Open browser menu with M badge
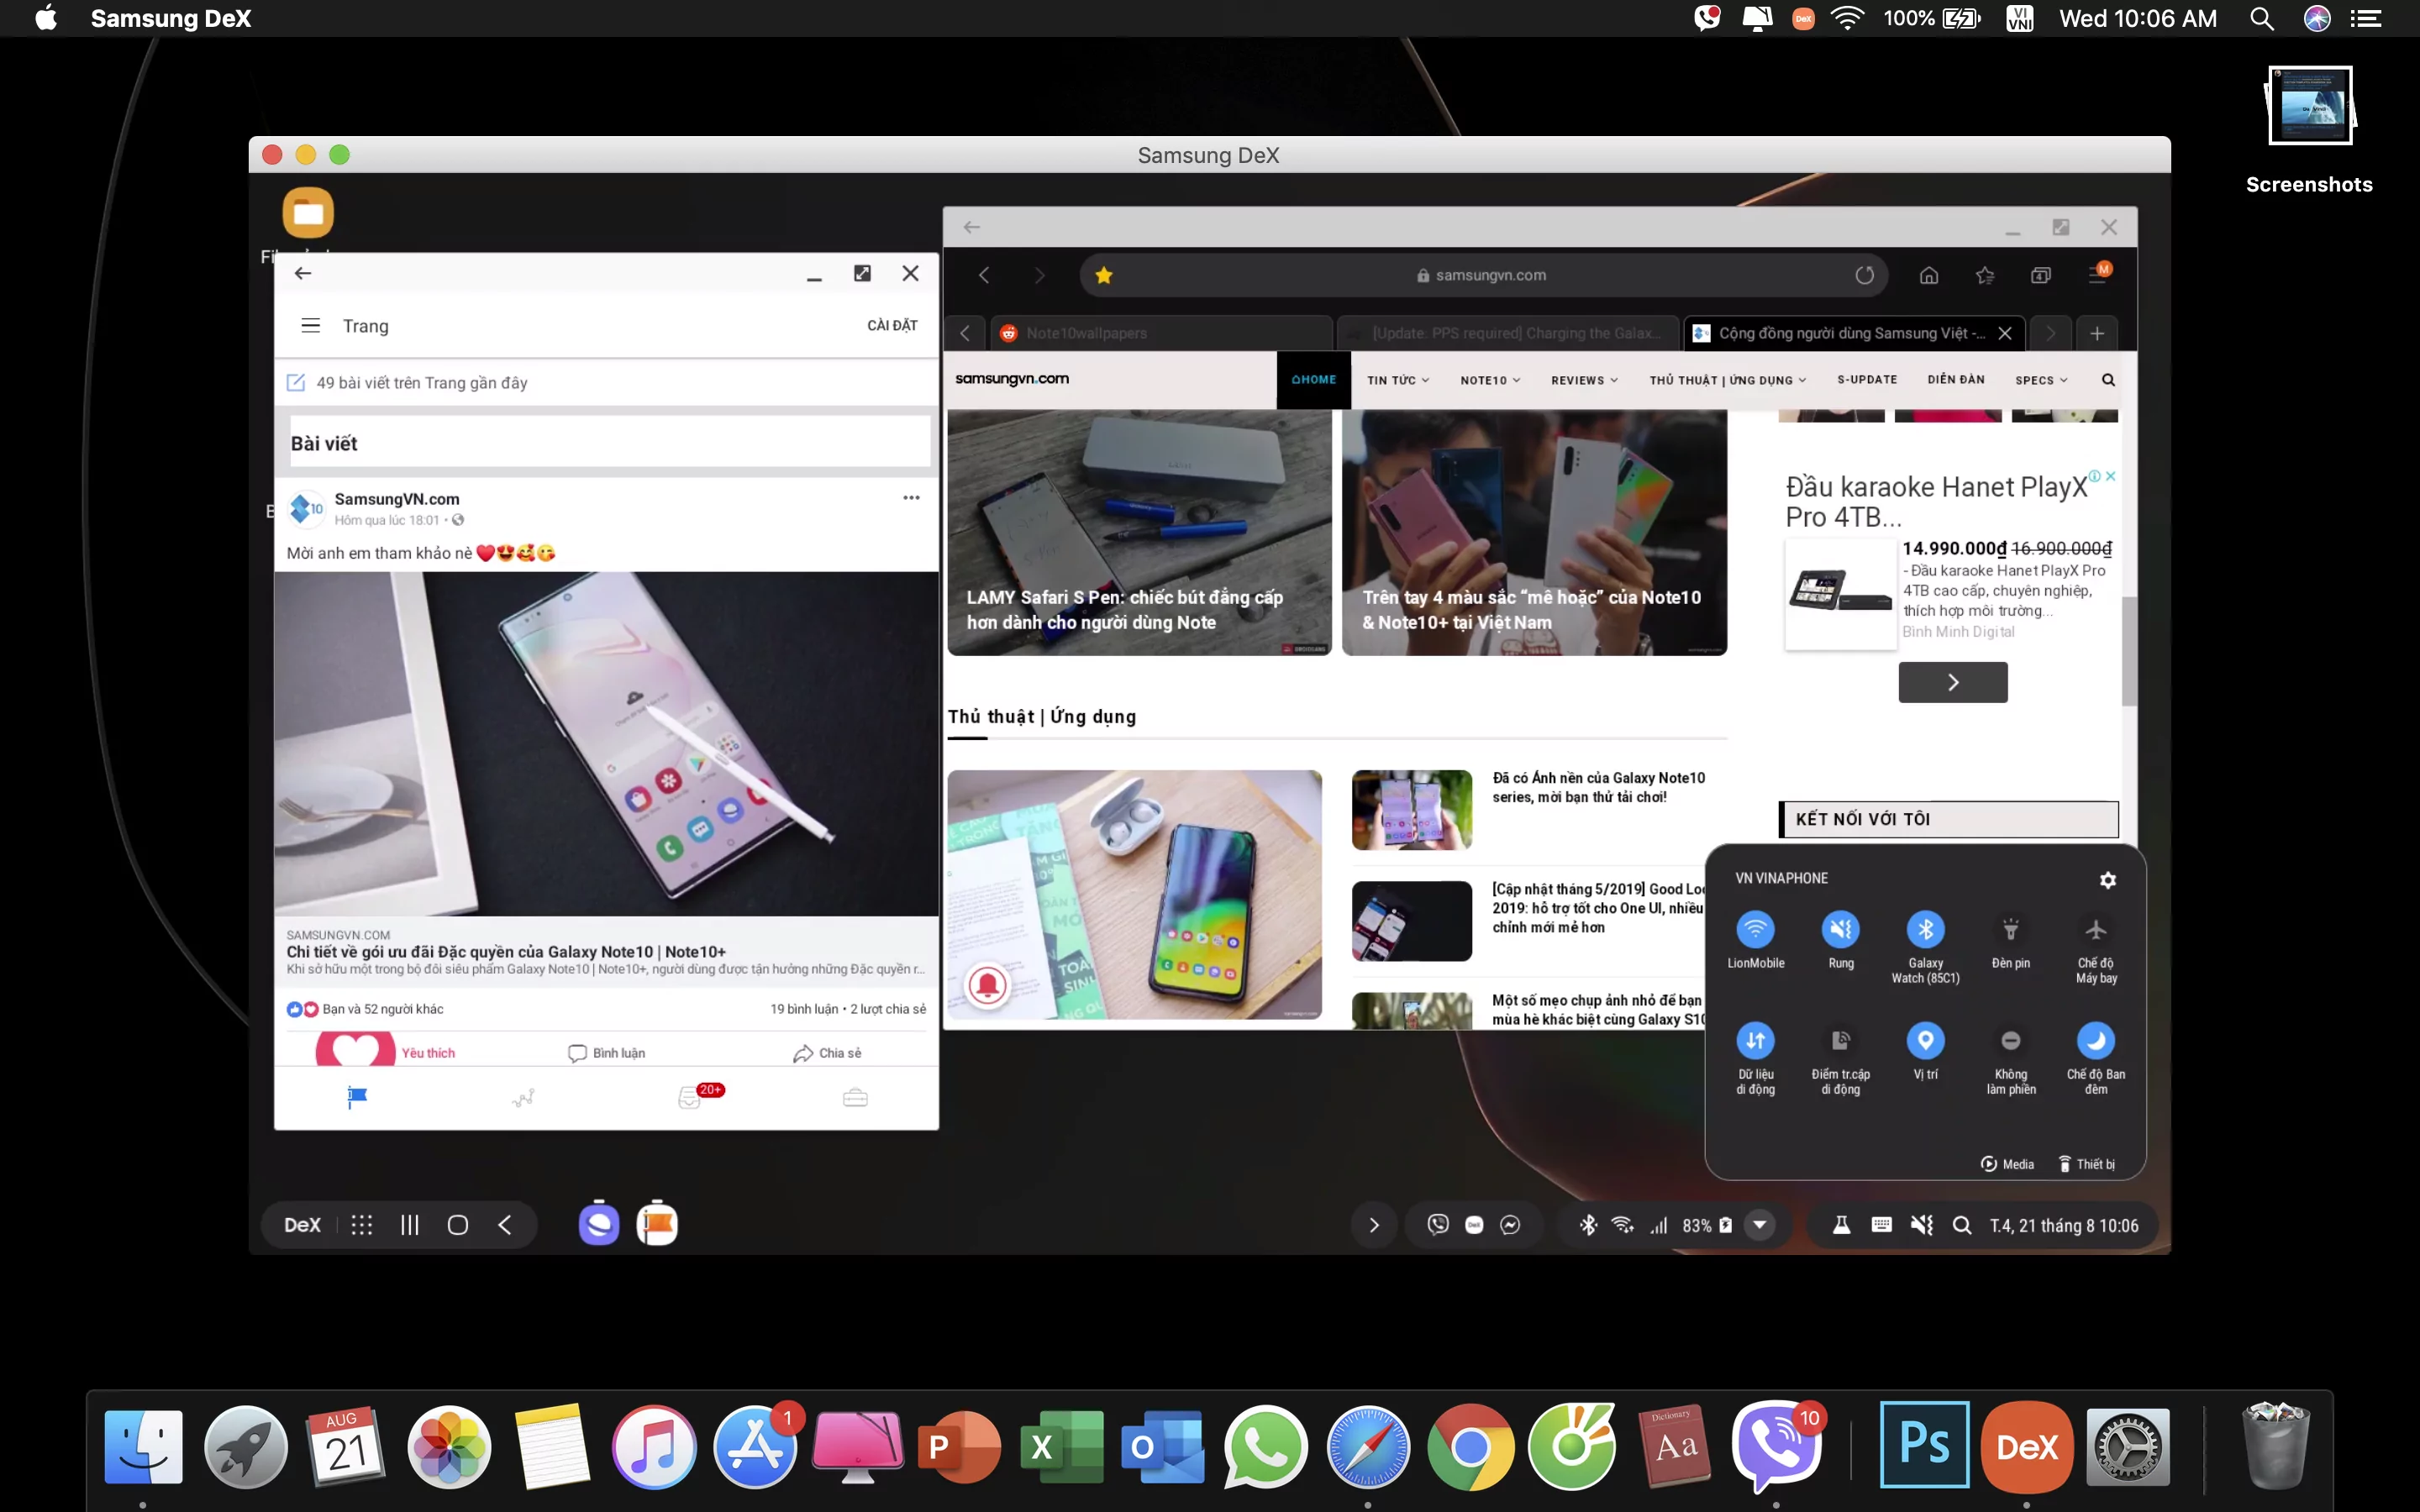This screenshot has width=2420, height=1512. (2099, 273)
